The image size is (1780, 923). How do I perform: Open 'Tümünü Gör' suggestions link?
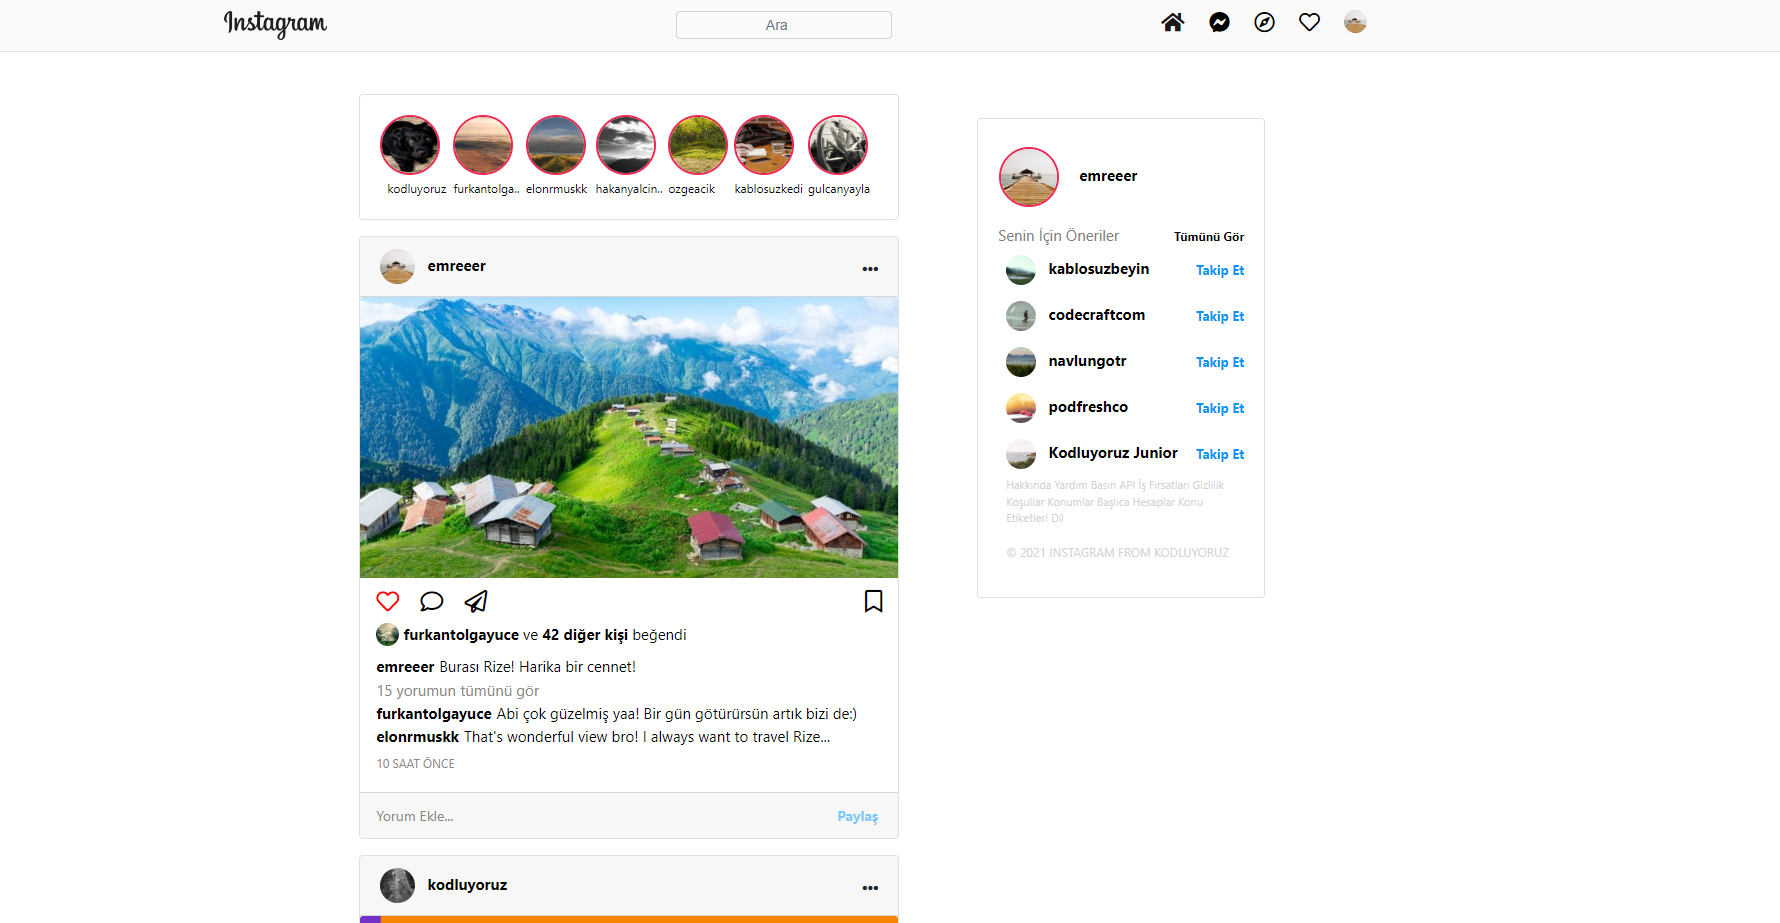pyautogui.click(x=1209, y=237)
